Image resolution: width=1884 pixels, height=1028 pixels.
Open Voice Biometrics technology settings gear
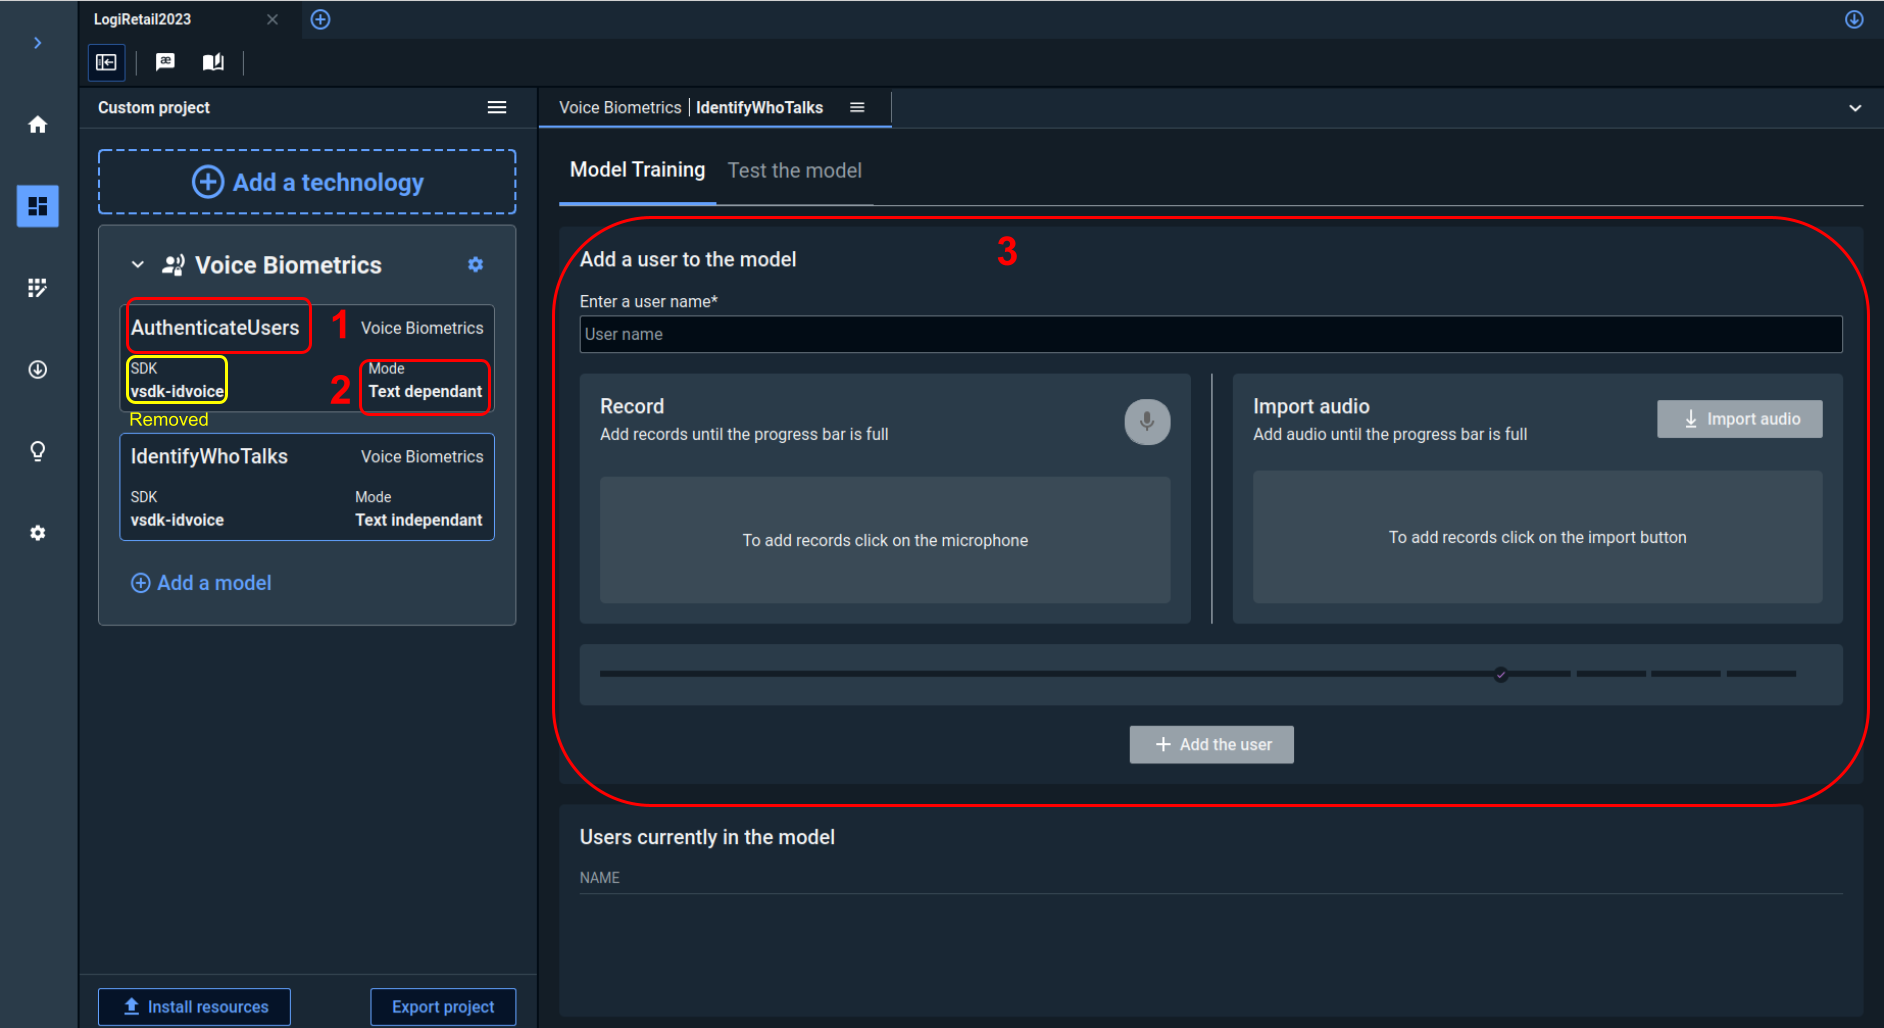475,264
